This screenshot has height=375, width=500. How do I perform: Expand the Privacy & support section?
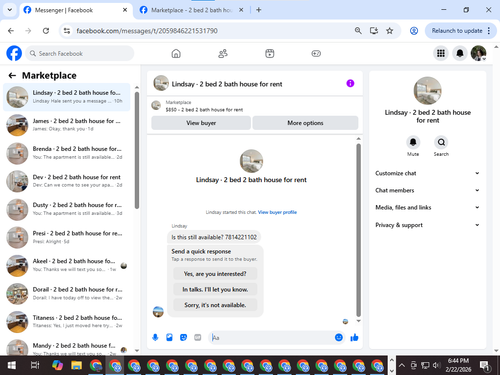coord(427,225)
